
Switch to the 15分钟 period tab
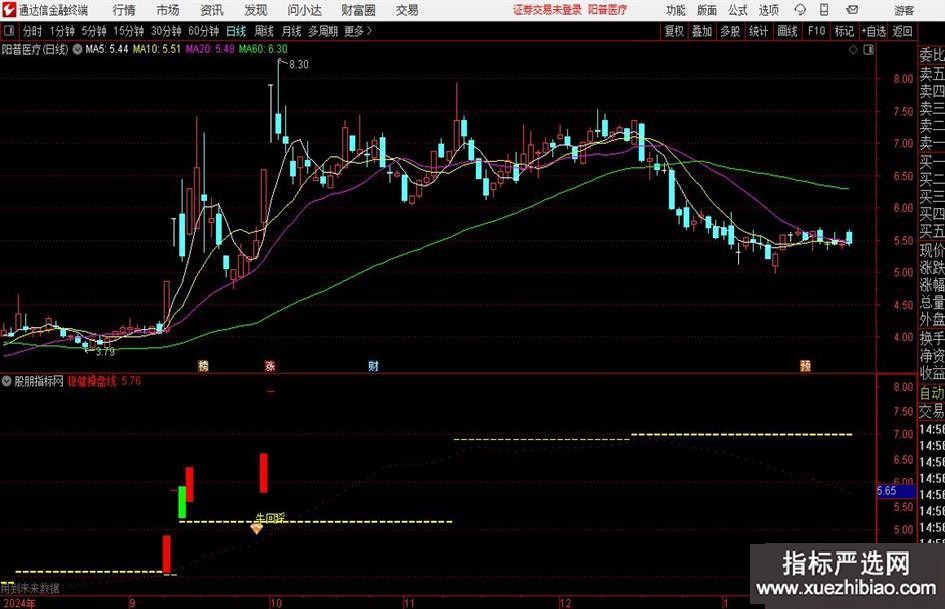tap(128, 31)
